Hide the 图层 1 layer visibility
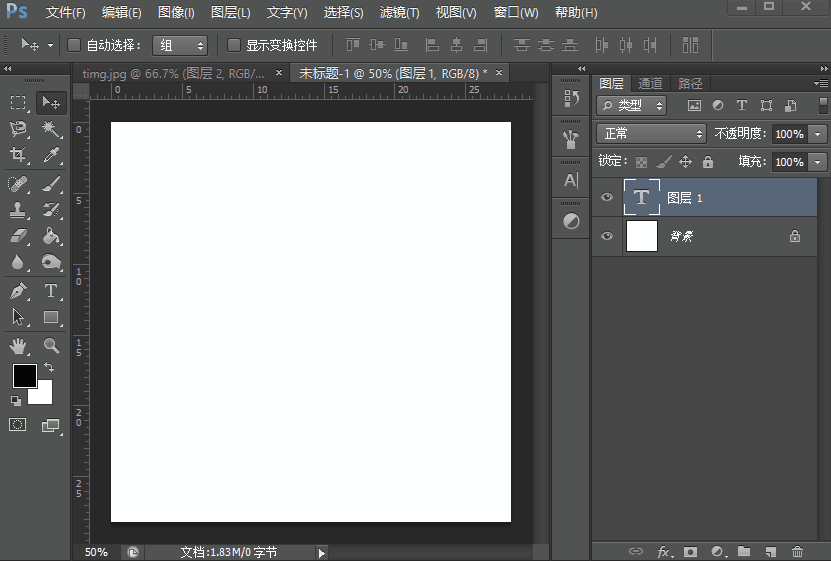The height and width of the screenshot is (561, 831). (607, 197)
